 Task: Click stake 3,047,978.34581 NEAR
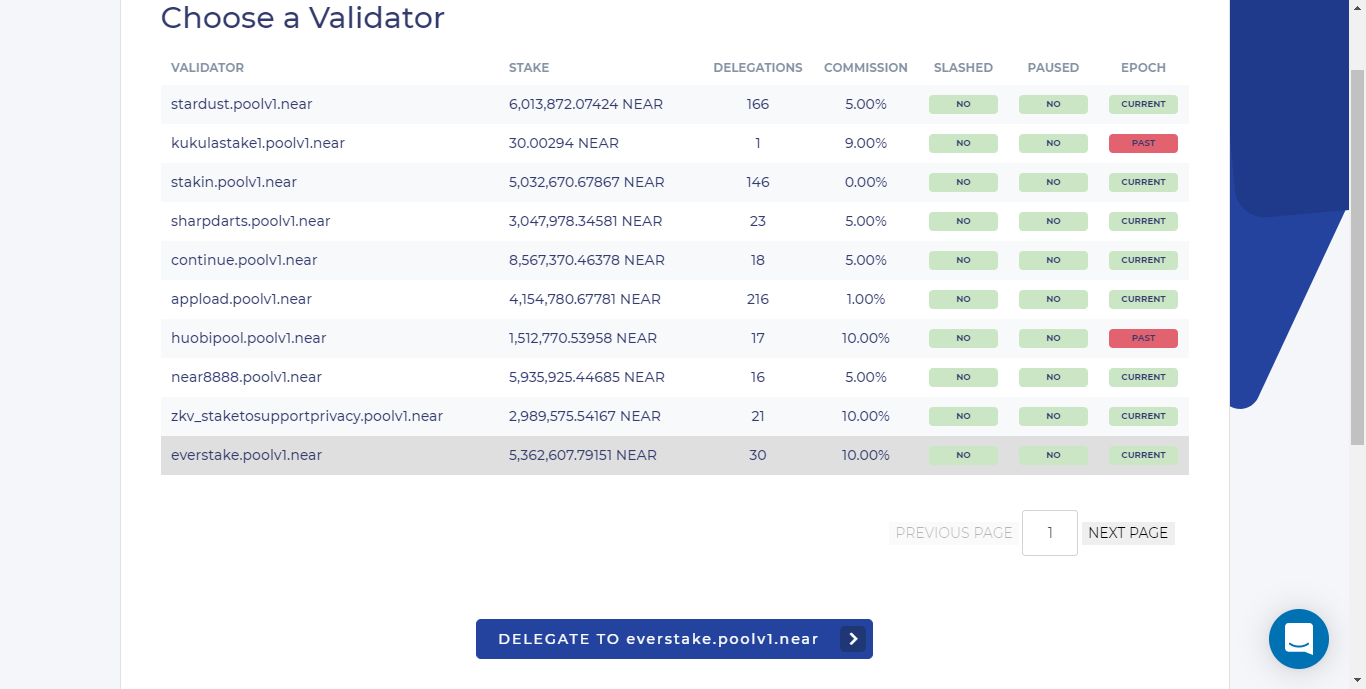(x=586, y=221)
